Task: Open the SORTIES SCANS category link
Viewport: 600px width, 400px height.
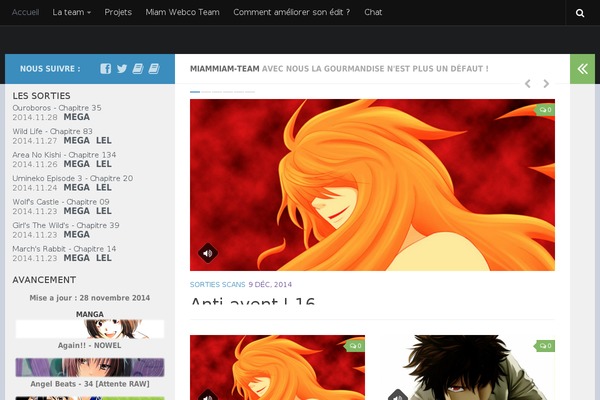Action: [x=217, y=284]
